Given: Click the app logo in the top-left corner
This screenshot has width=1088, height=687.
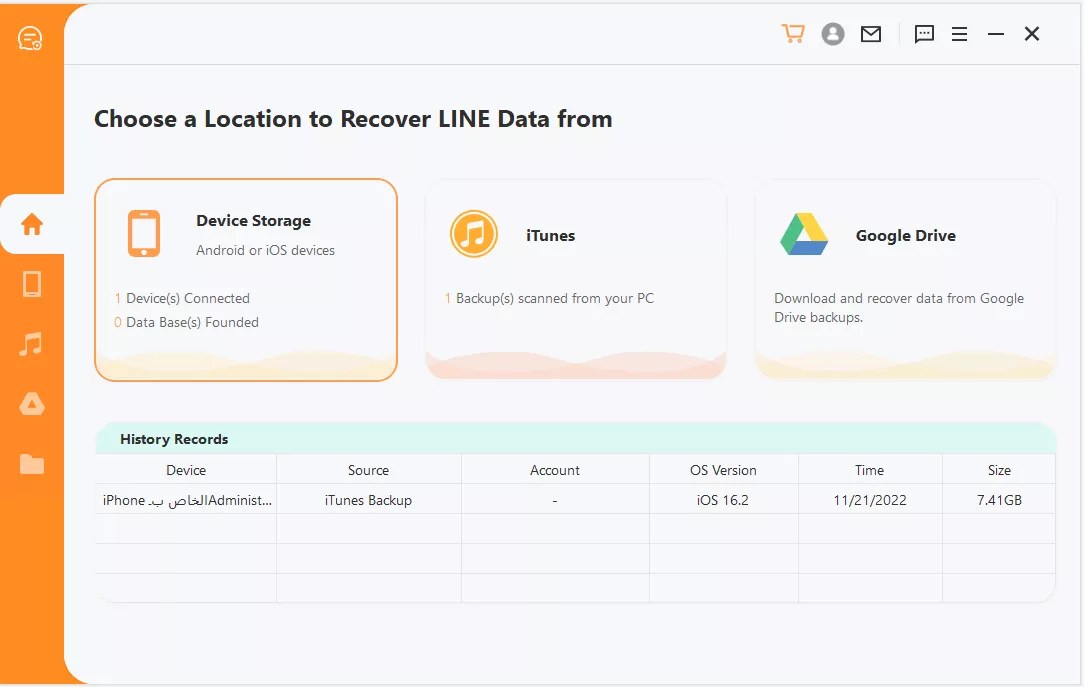Looking at the screenshot, I should pyautogui.click(x=30, y=38).
